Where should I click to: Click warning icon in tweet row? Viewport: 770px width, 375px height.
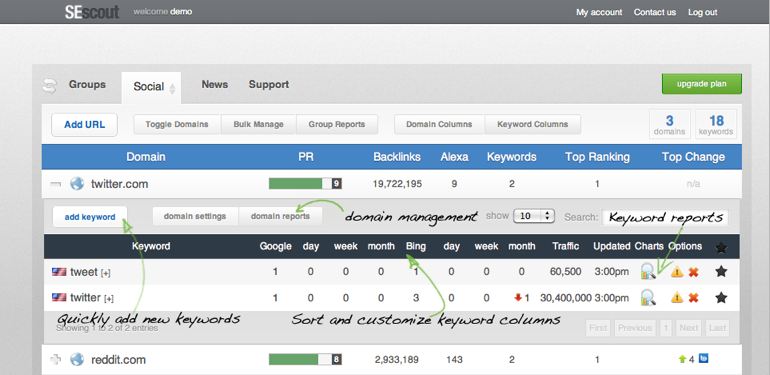click(677, 271)
